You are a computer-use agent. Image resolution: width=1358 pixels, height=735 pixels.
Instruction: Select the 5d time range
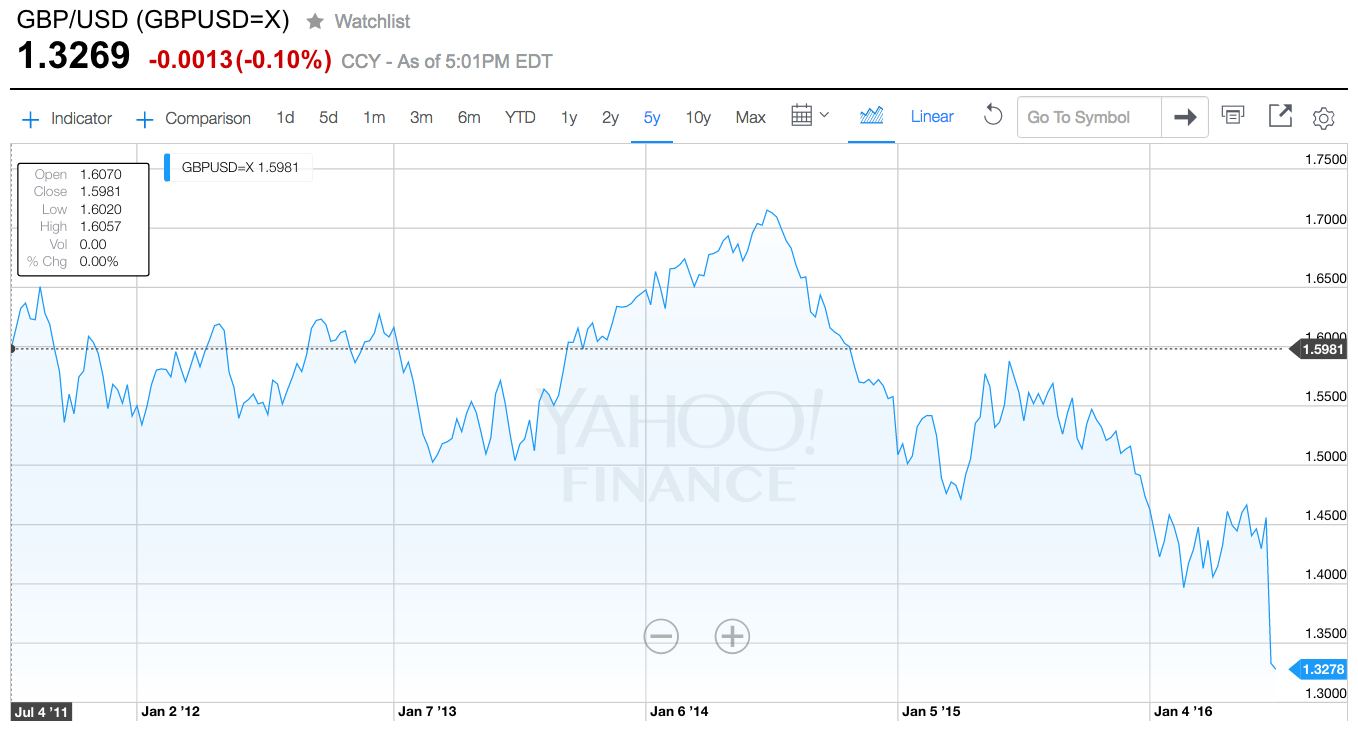point(328,117)
